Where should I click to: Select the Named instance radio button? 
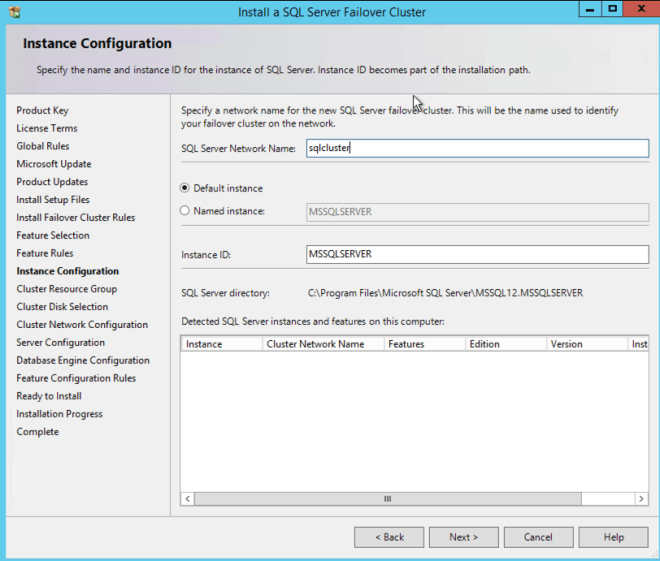pyautogui.click(x=184, y=211)
